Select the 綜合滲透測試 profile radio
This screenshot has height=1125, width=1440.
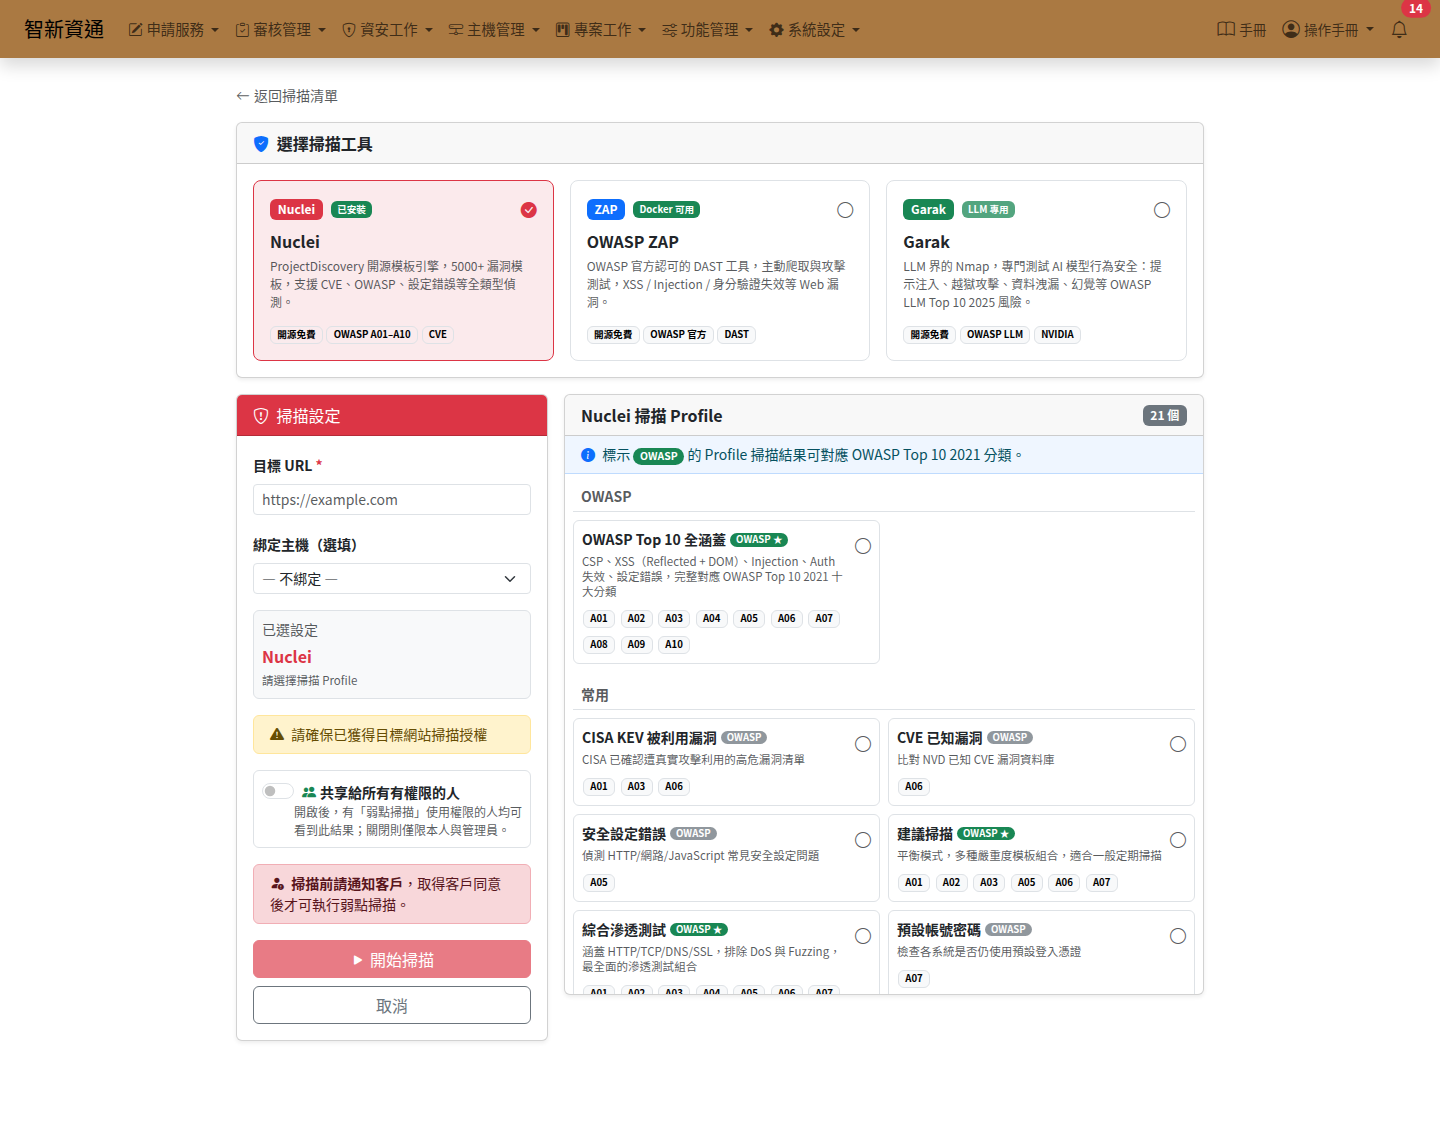(863, 936)
